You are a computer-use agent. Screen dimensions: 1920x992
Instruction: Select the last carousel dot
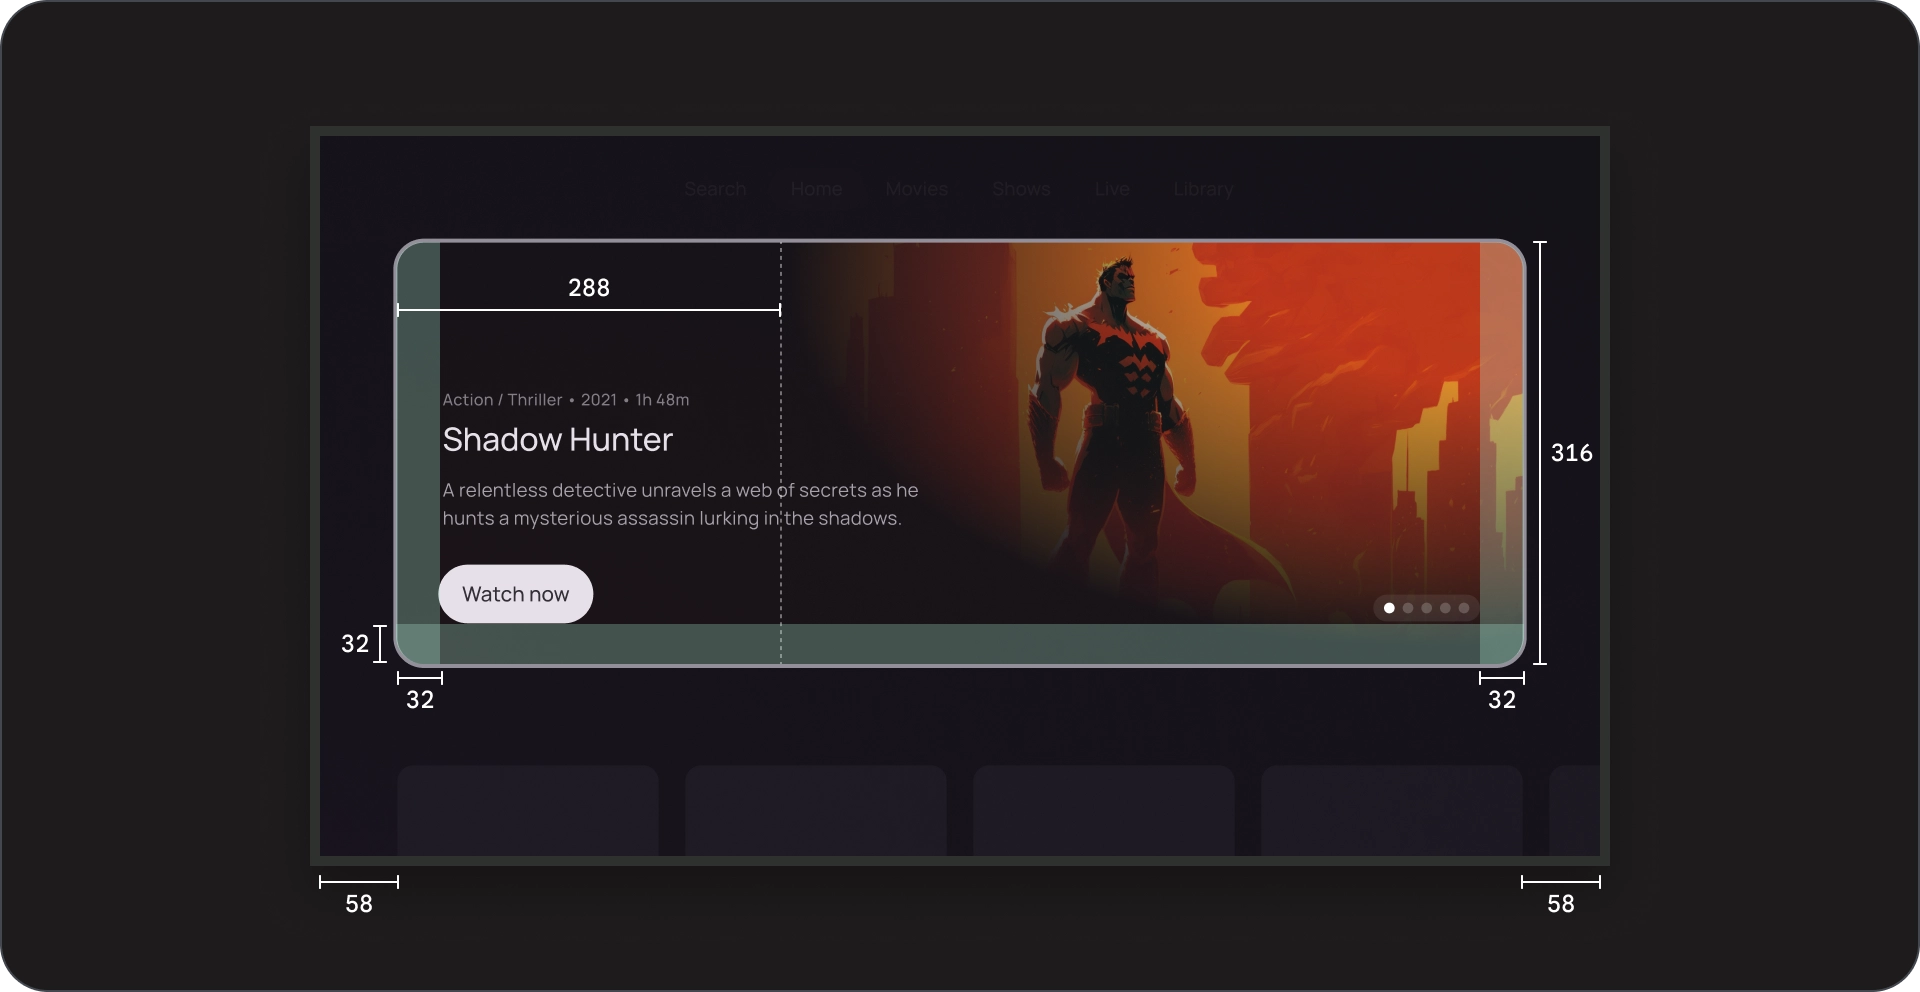(1464, 608)
